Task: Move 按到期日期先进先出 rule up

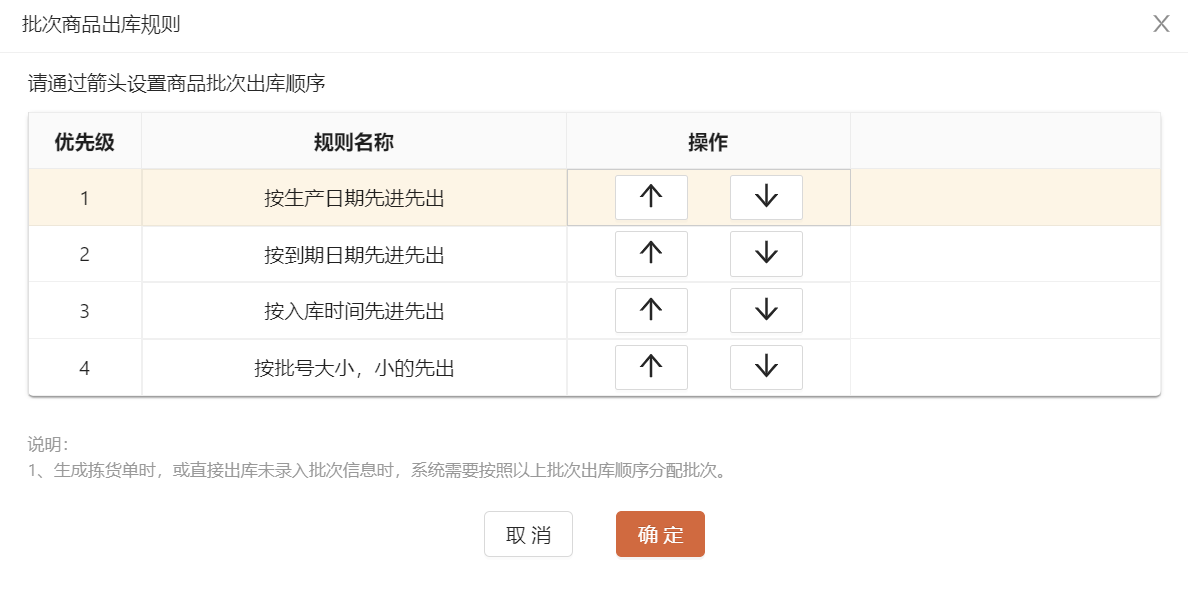Action: click(x=651, y=254)
